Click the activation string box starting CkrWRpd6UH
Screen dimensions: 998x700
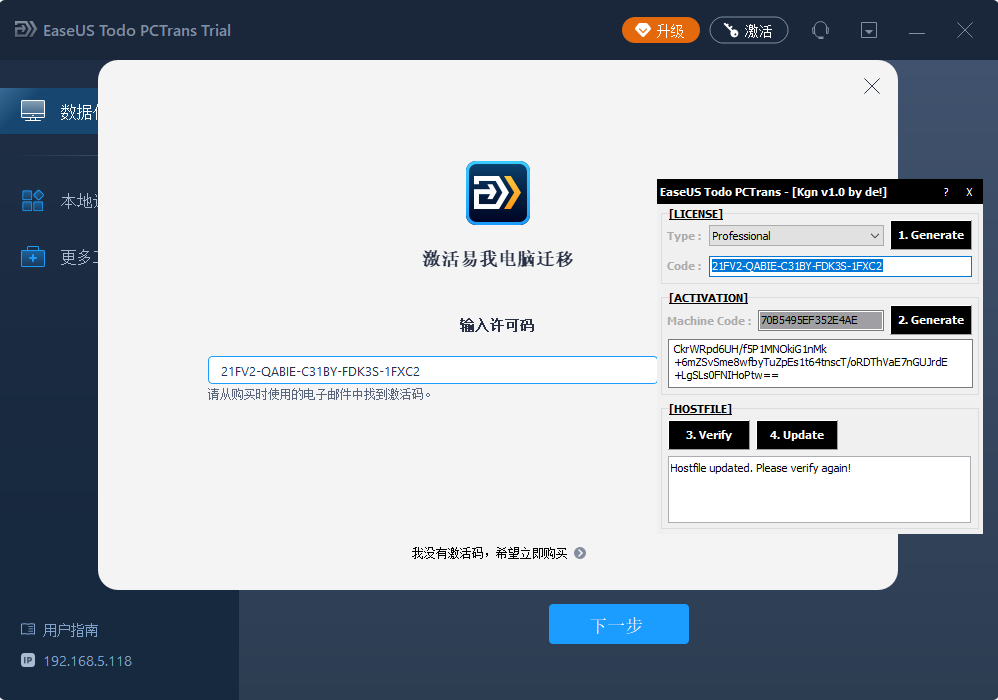coord(820,363)
